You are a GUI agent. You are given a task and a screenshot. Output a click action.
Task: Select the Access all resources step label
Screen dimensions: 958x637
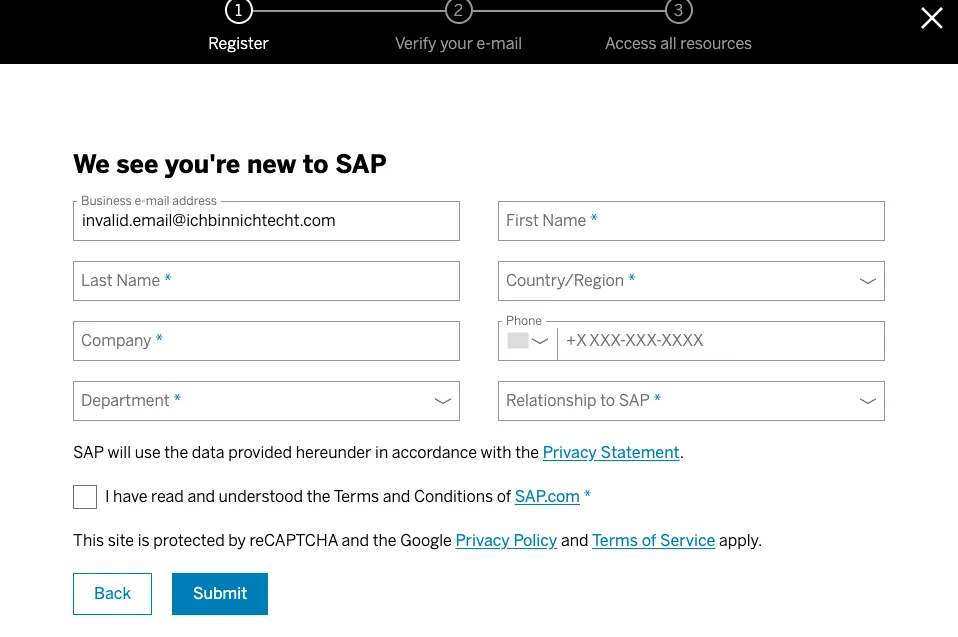[x=678, y=44]
